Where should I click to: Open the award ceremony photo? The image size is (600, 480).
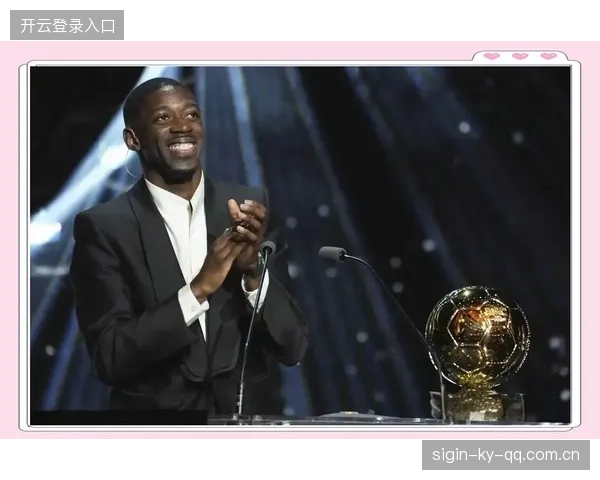click(300, 246)
